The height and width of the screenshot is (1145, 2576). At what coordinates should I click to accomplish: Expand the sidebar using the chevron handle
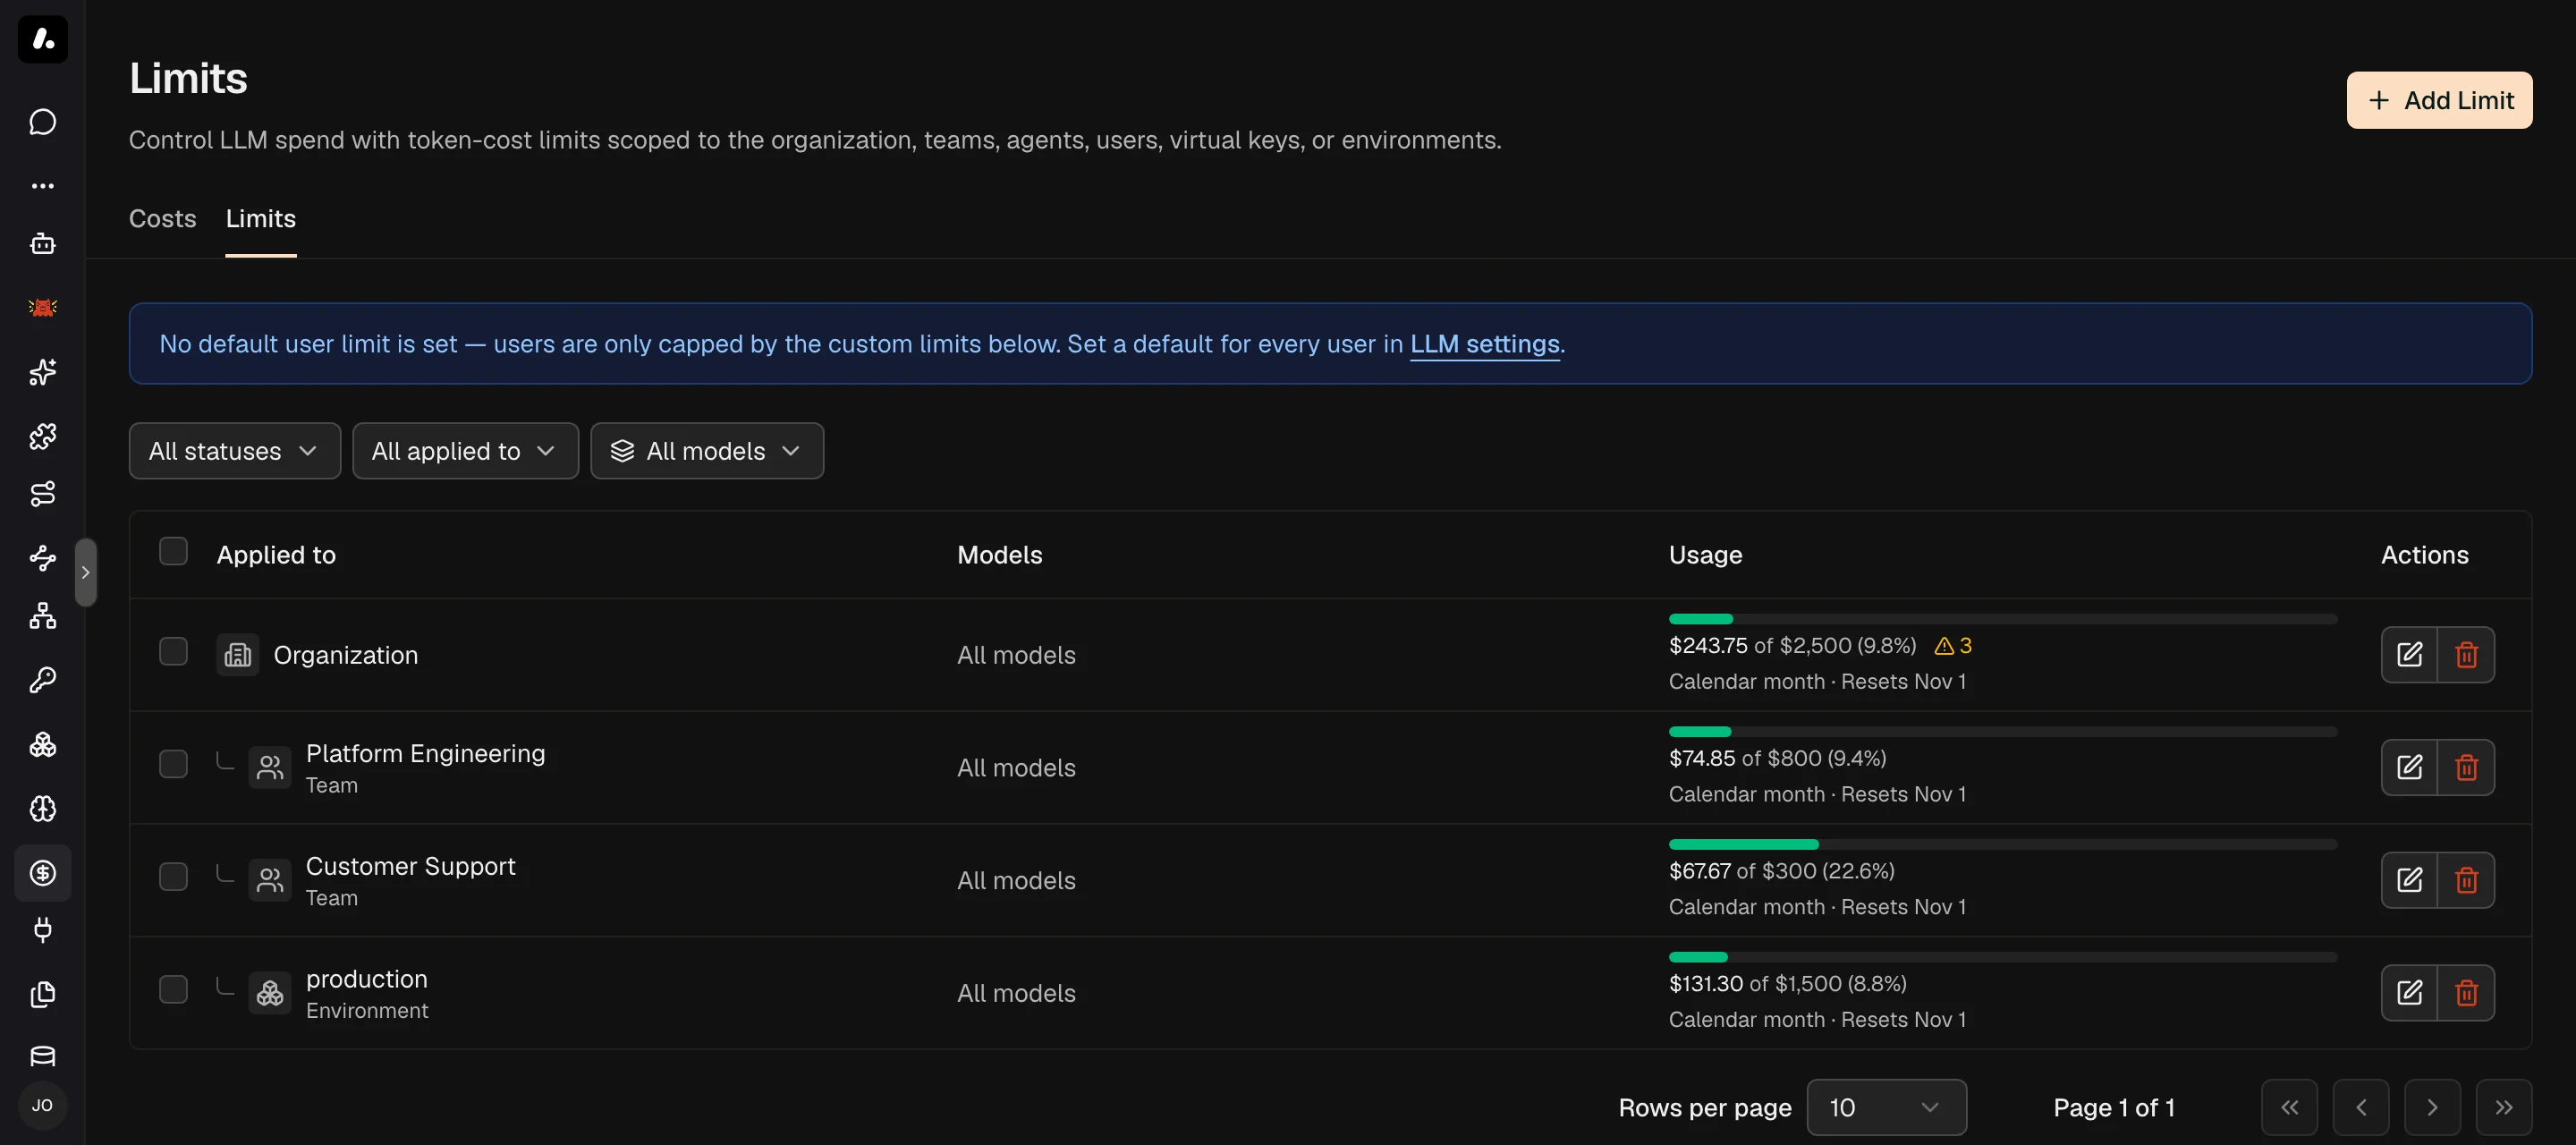[x=86, y=572]
